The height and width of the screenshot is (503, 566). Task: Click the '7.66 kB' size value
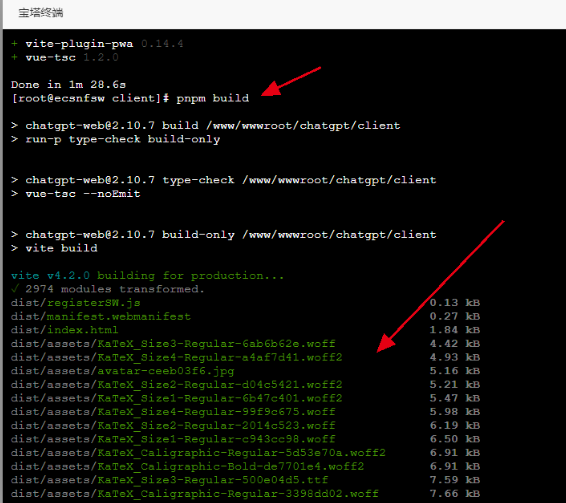455,493
